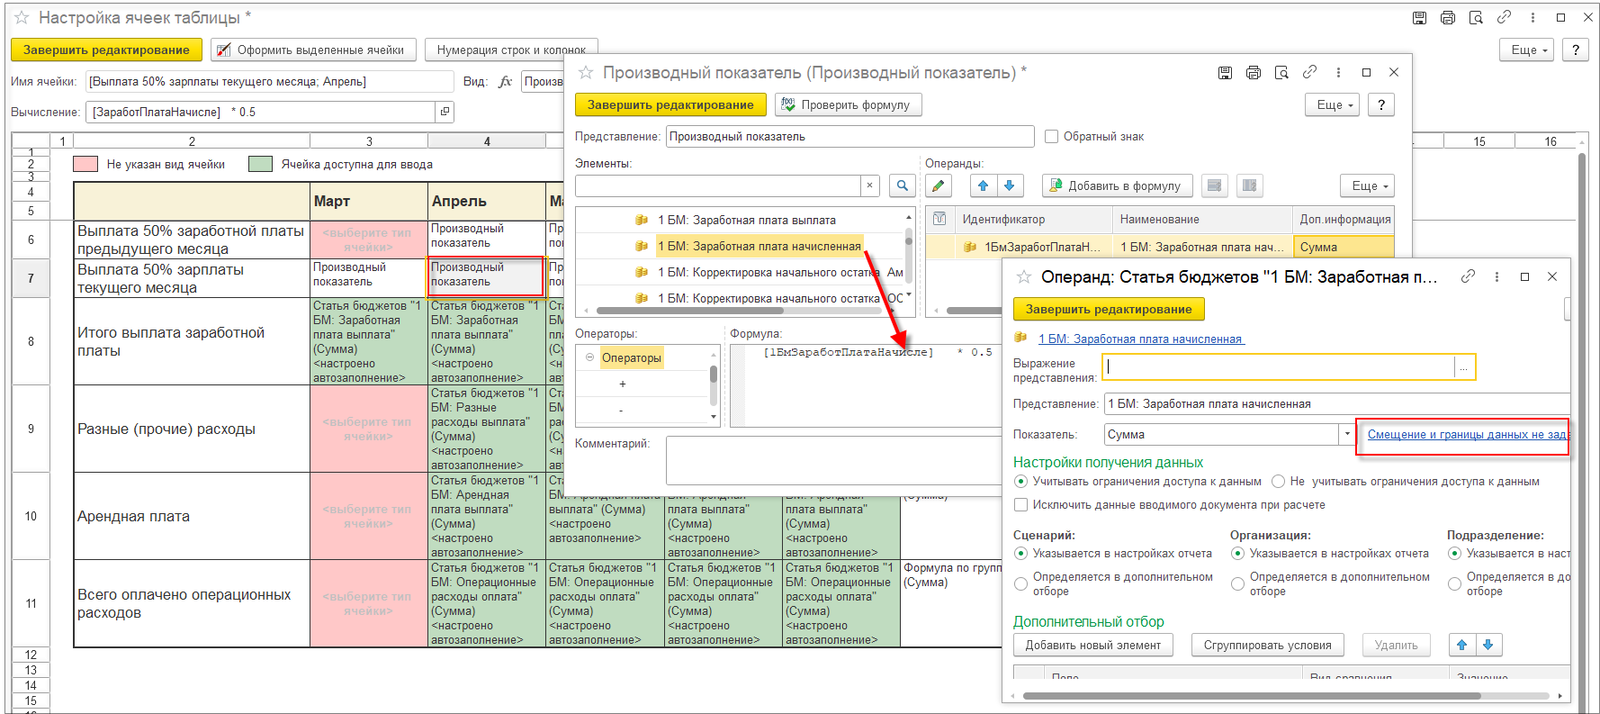
Task: Click the get-link chain icon in Операнд window
Action: (1468, 277)
